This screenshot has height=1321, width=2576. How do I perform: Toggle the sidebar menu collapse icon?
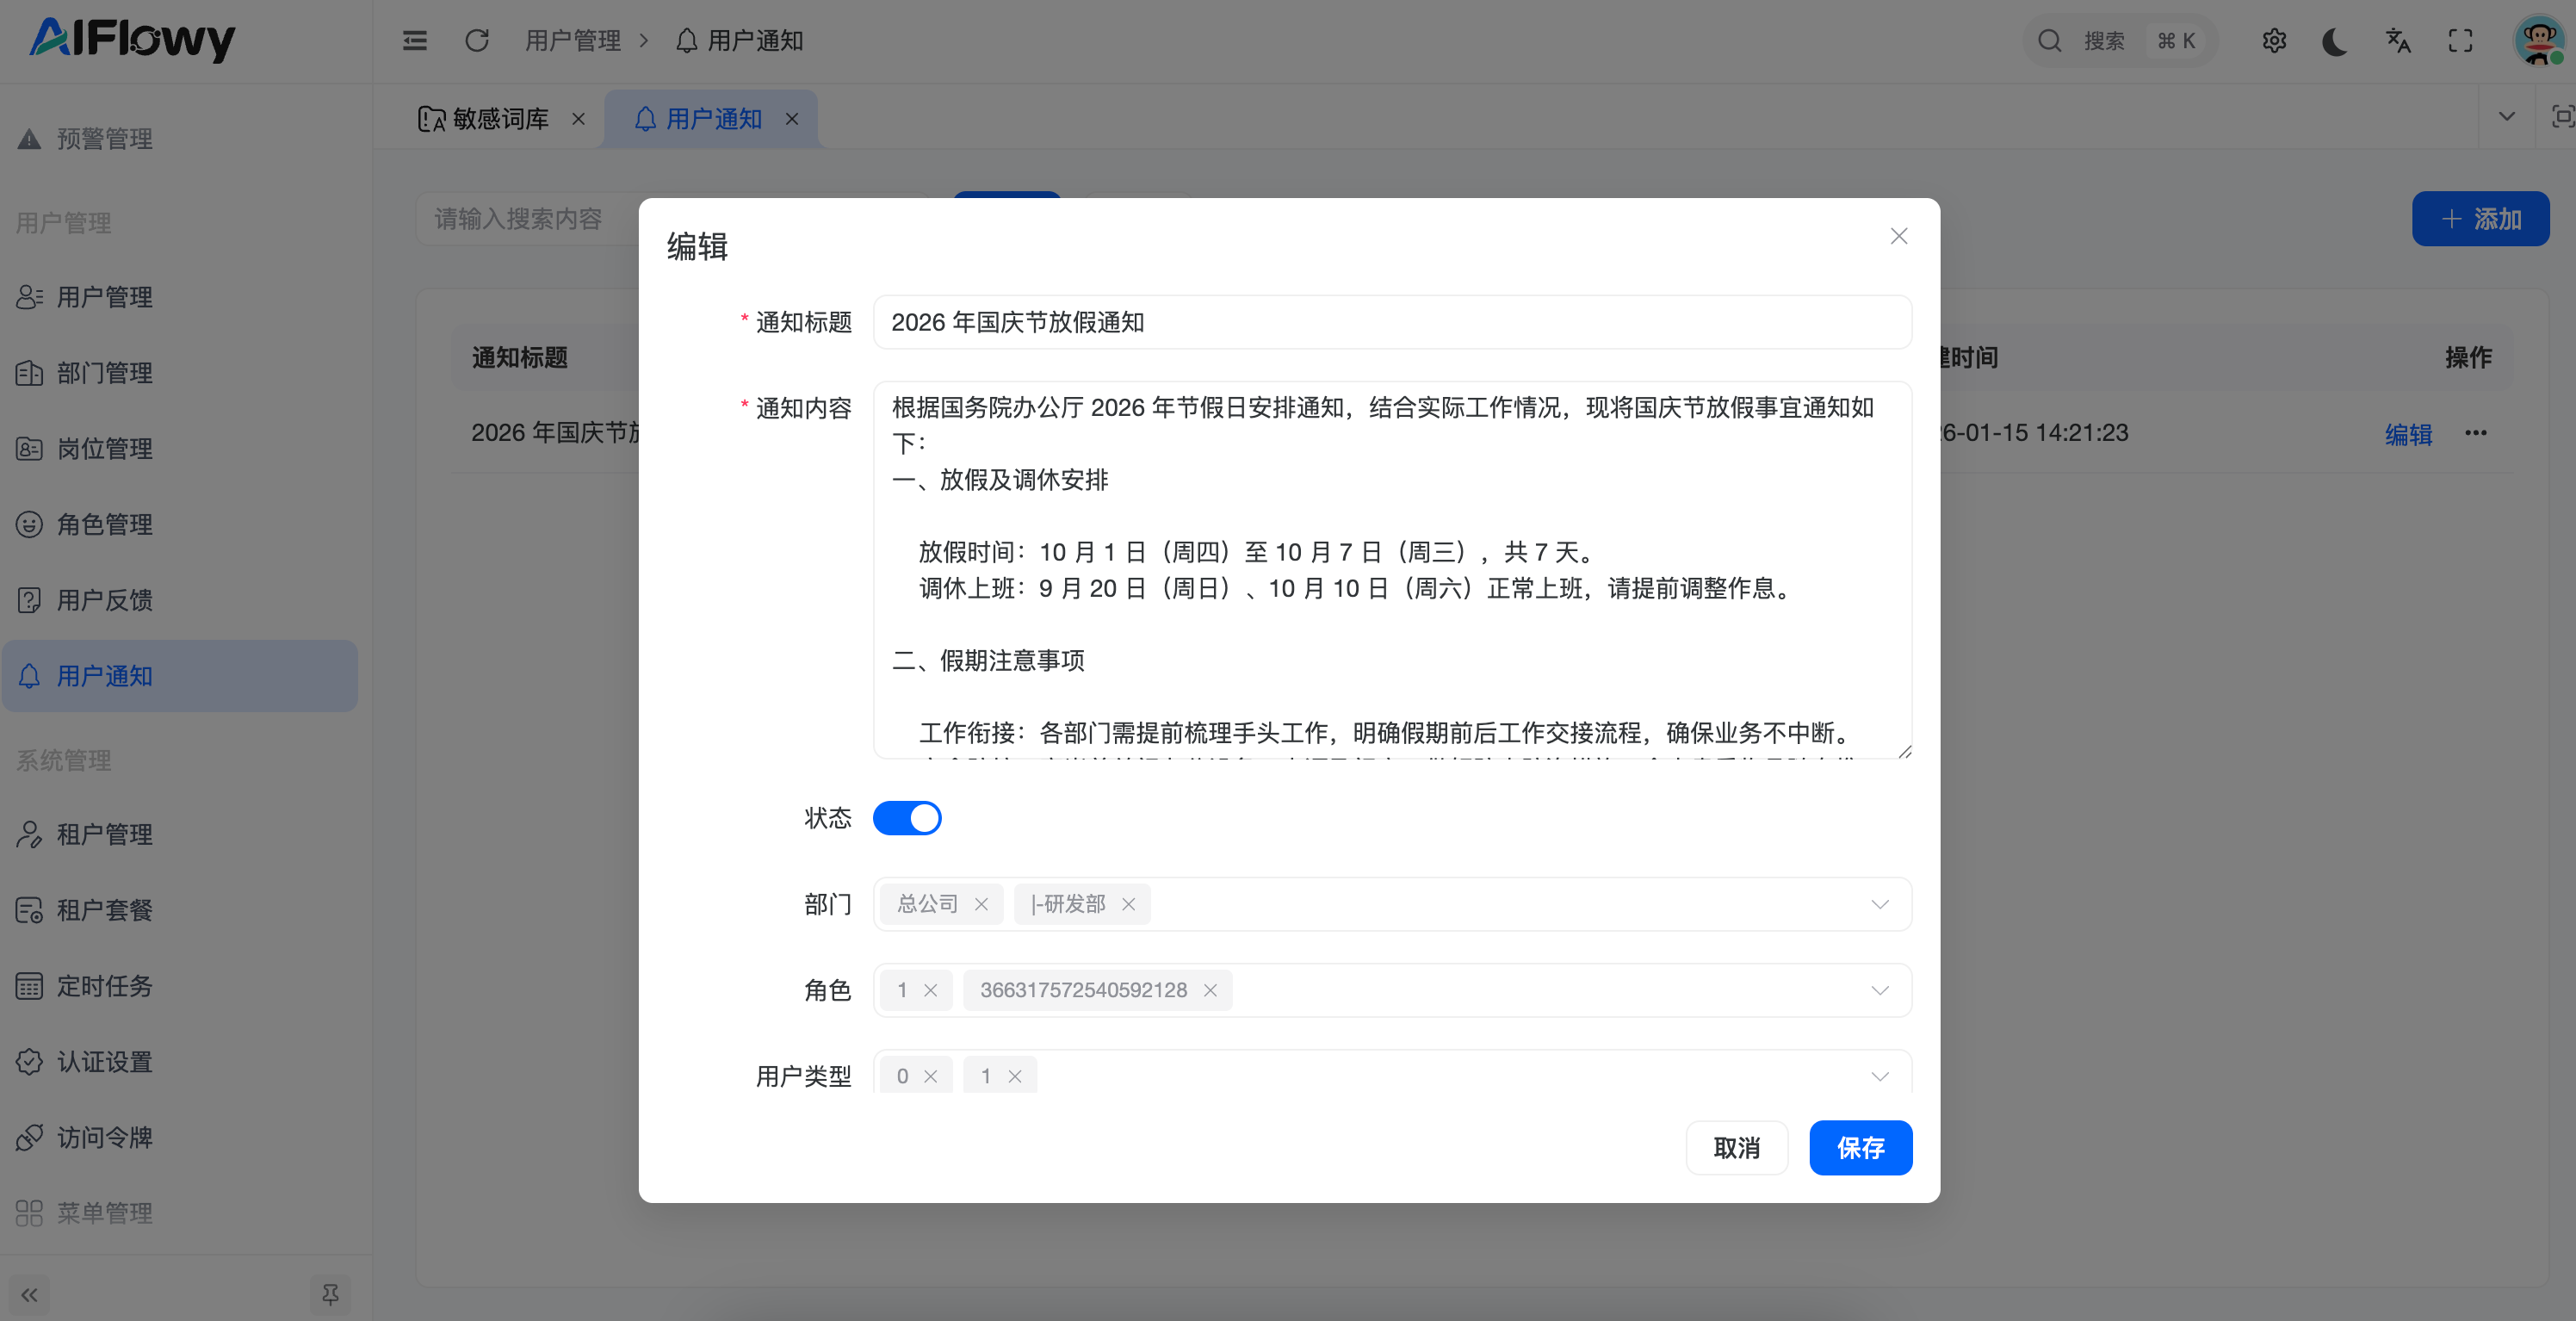[x=414, y=40]
